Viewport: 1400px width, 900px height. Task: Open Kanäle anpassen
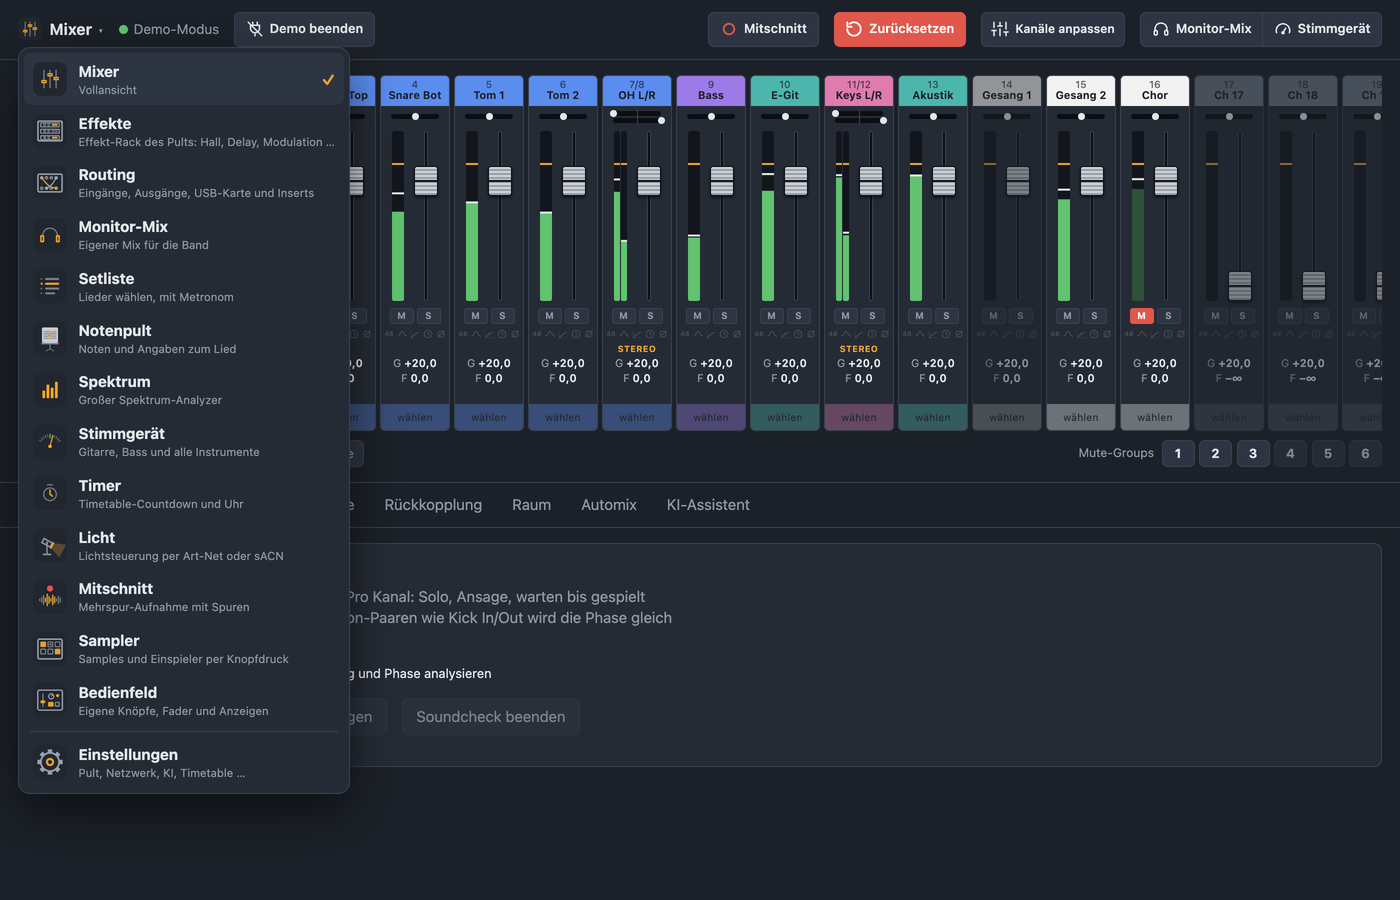point(1053,29)
